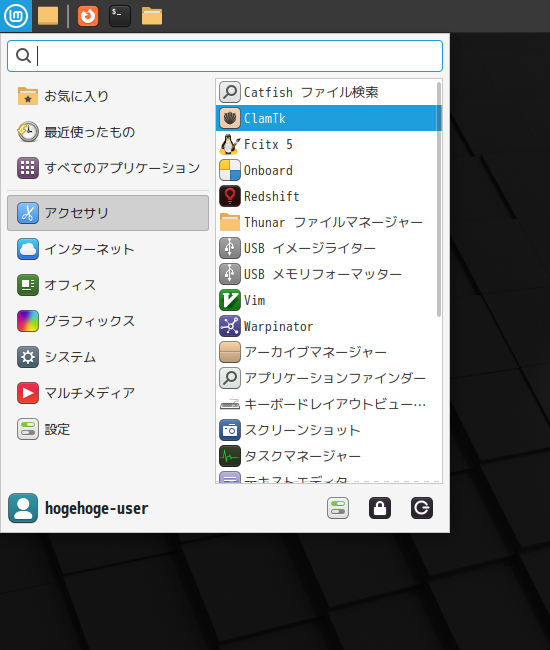Click the logout button icon
Viewport: 550px width, 650px height.
coord(422,508)
